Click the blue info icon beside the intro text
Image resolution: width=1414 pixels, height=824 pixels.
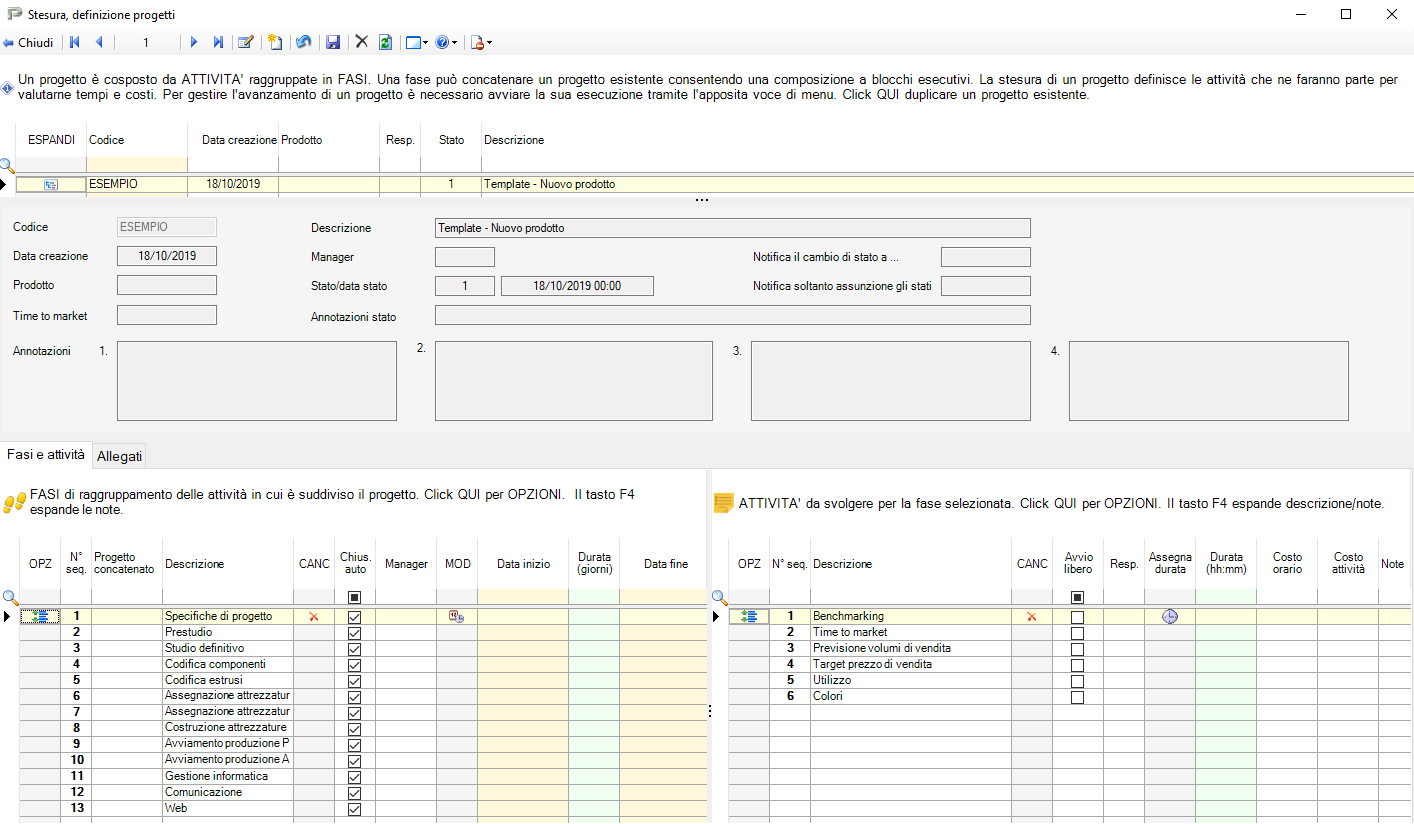pyautogui.click(x=8, y=88)
